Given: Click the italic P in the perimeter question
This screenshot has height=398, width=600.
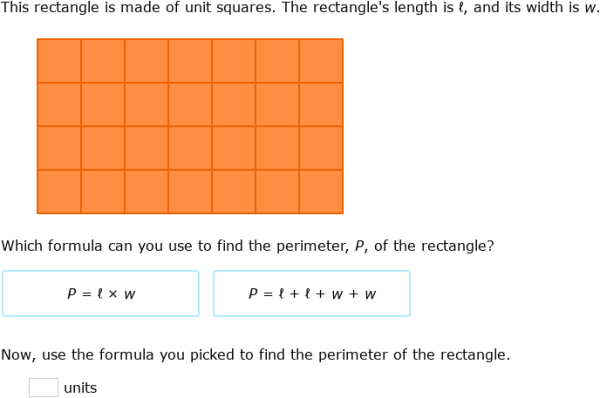Looking at the screenshot, I should tap(359, 246).
